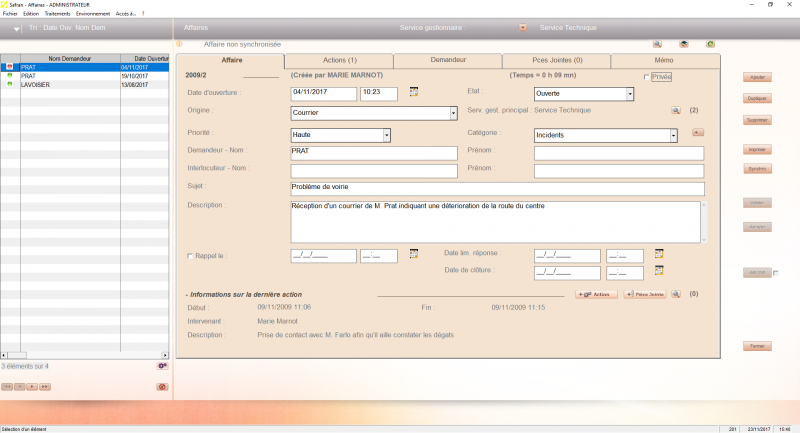800x433 pixels.
Task: Go to last record navigation button
Action: pyautogui.click(x=45, y=387)
